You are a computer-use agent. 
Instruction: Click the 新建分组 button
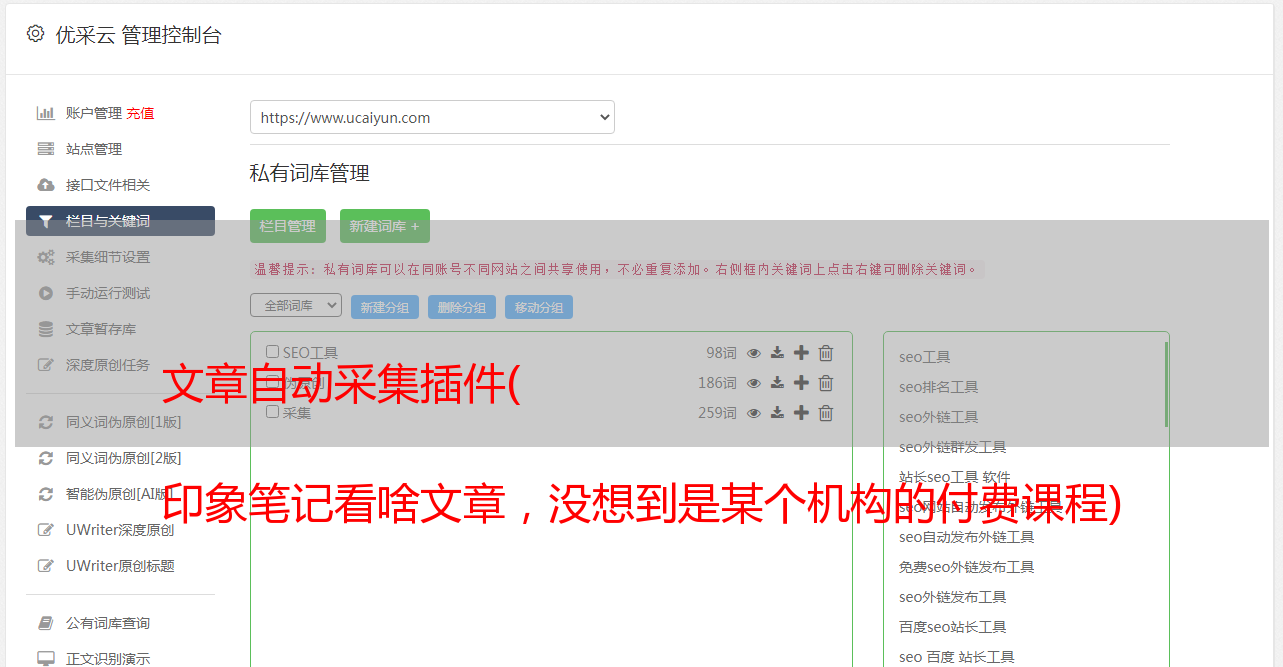385,307
